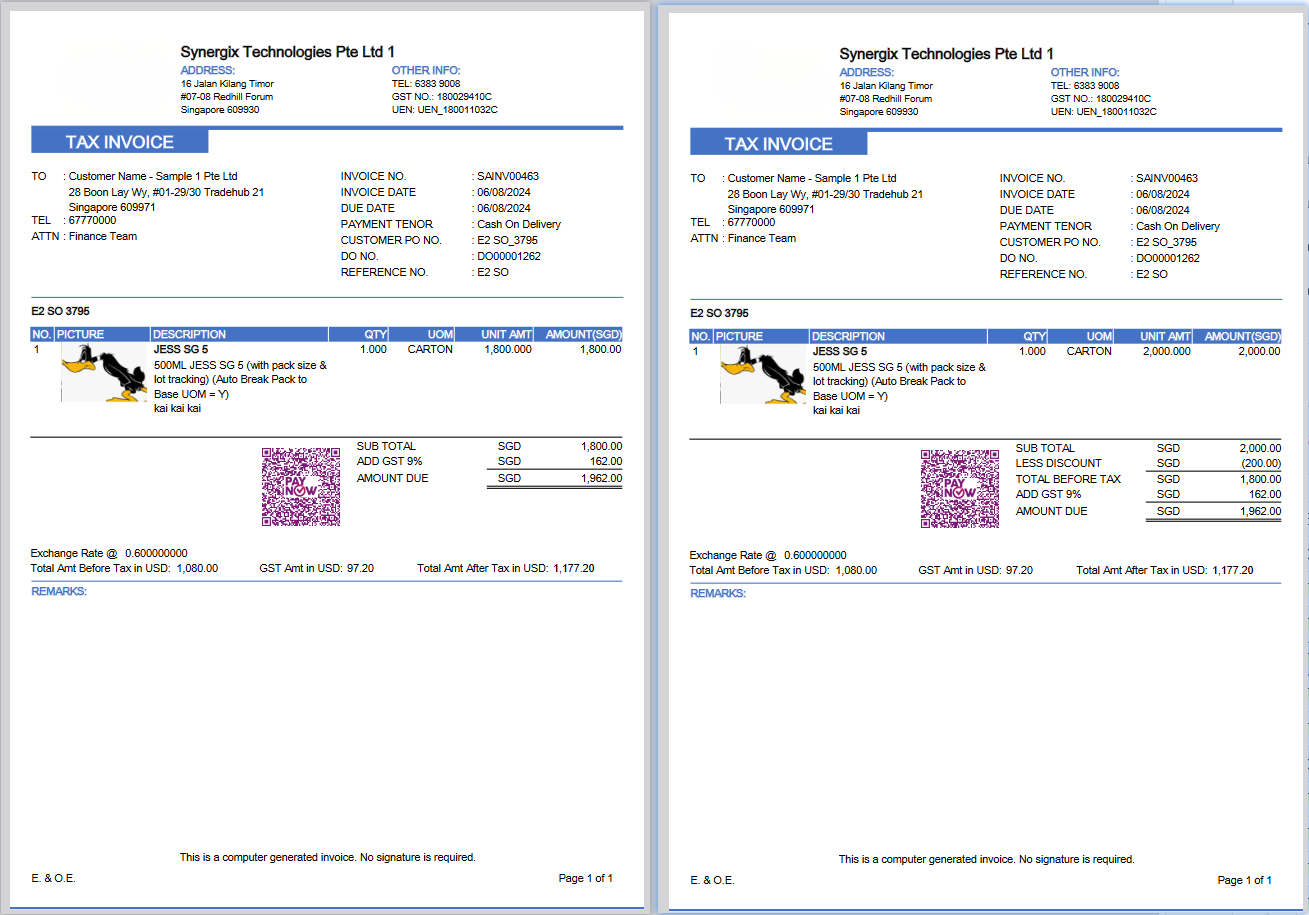Click the Page 1 of 1 label on right invoice
This screenshot has width=1309, height=915.
1245,880
